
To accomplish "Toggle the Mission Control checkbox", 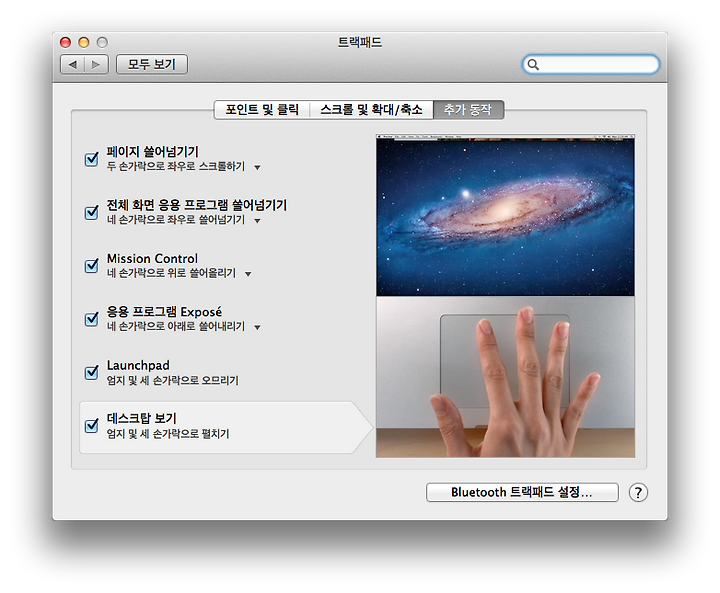I will [x=91, y=265].
